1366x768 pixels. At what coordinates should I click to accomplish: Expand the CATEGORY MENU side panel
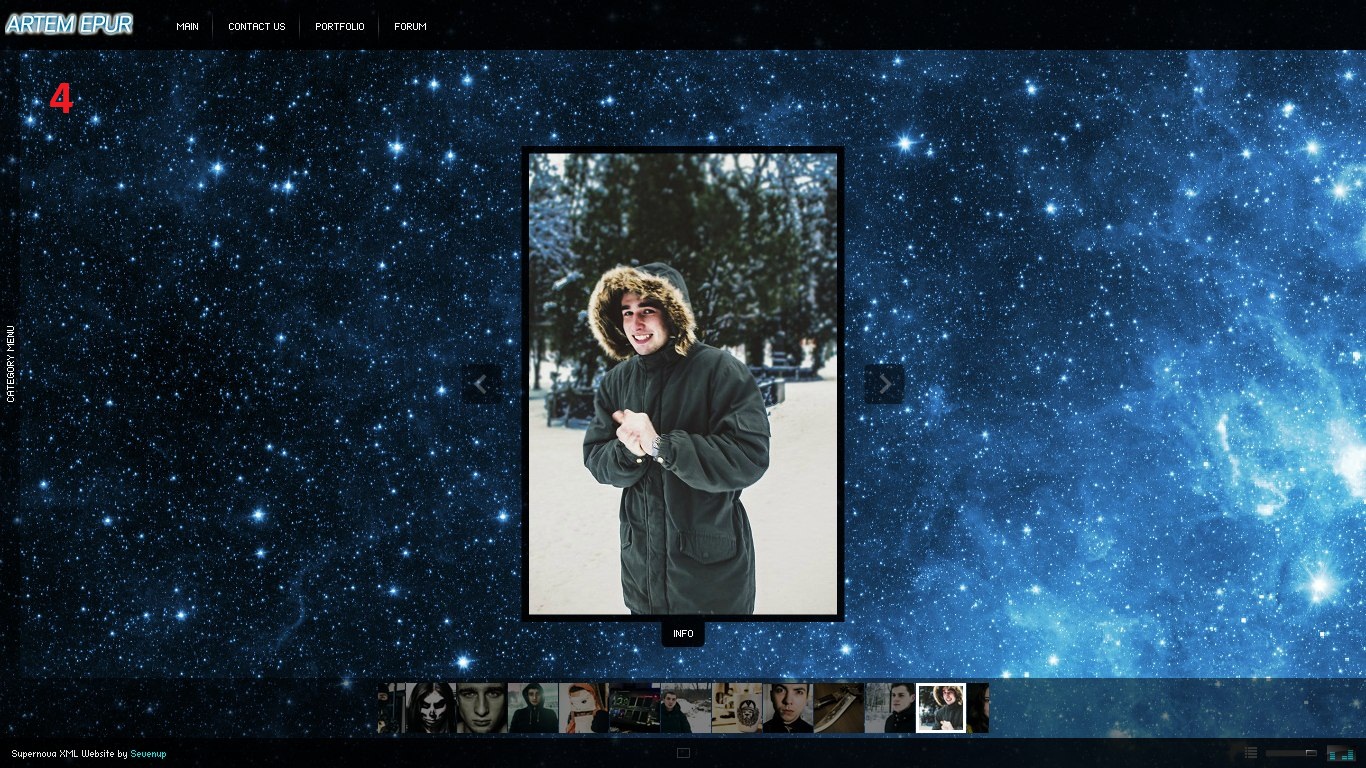pyautogui.click(x=10, y=364)
